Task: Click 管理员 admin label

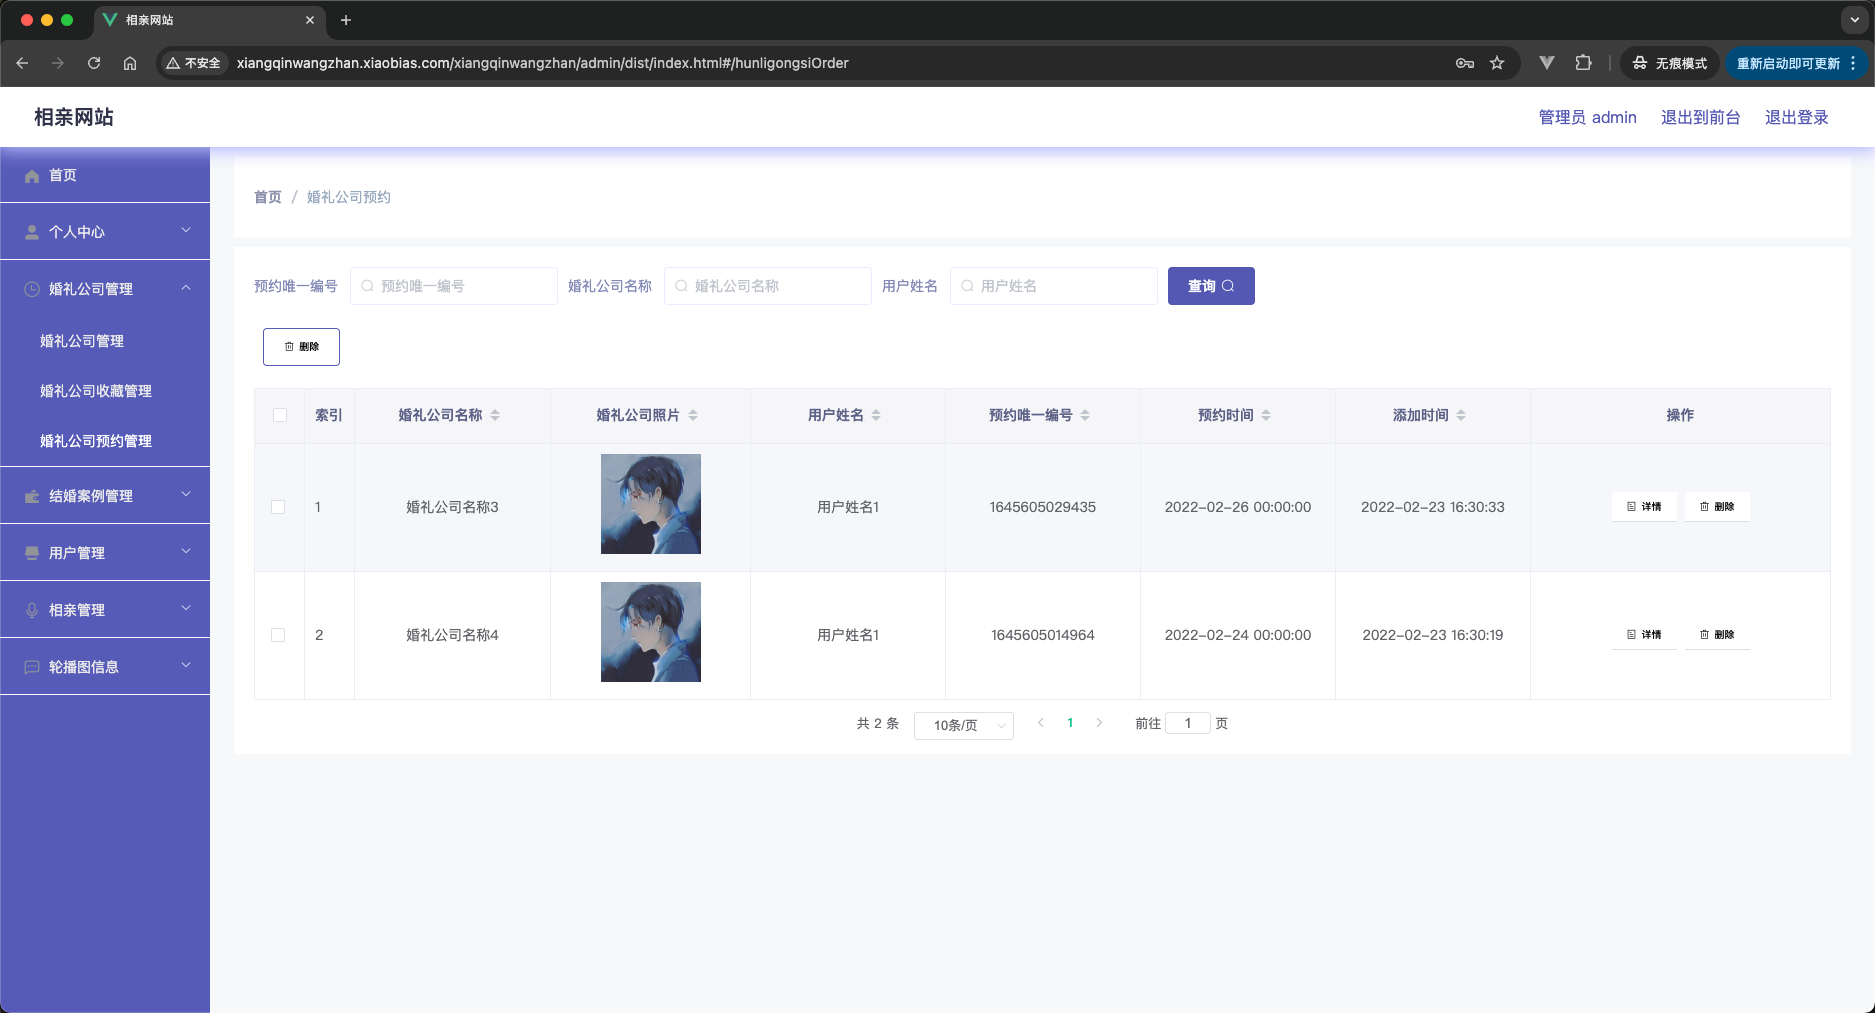Action: 1587,117
